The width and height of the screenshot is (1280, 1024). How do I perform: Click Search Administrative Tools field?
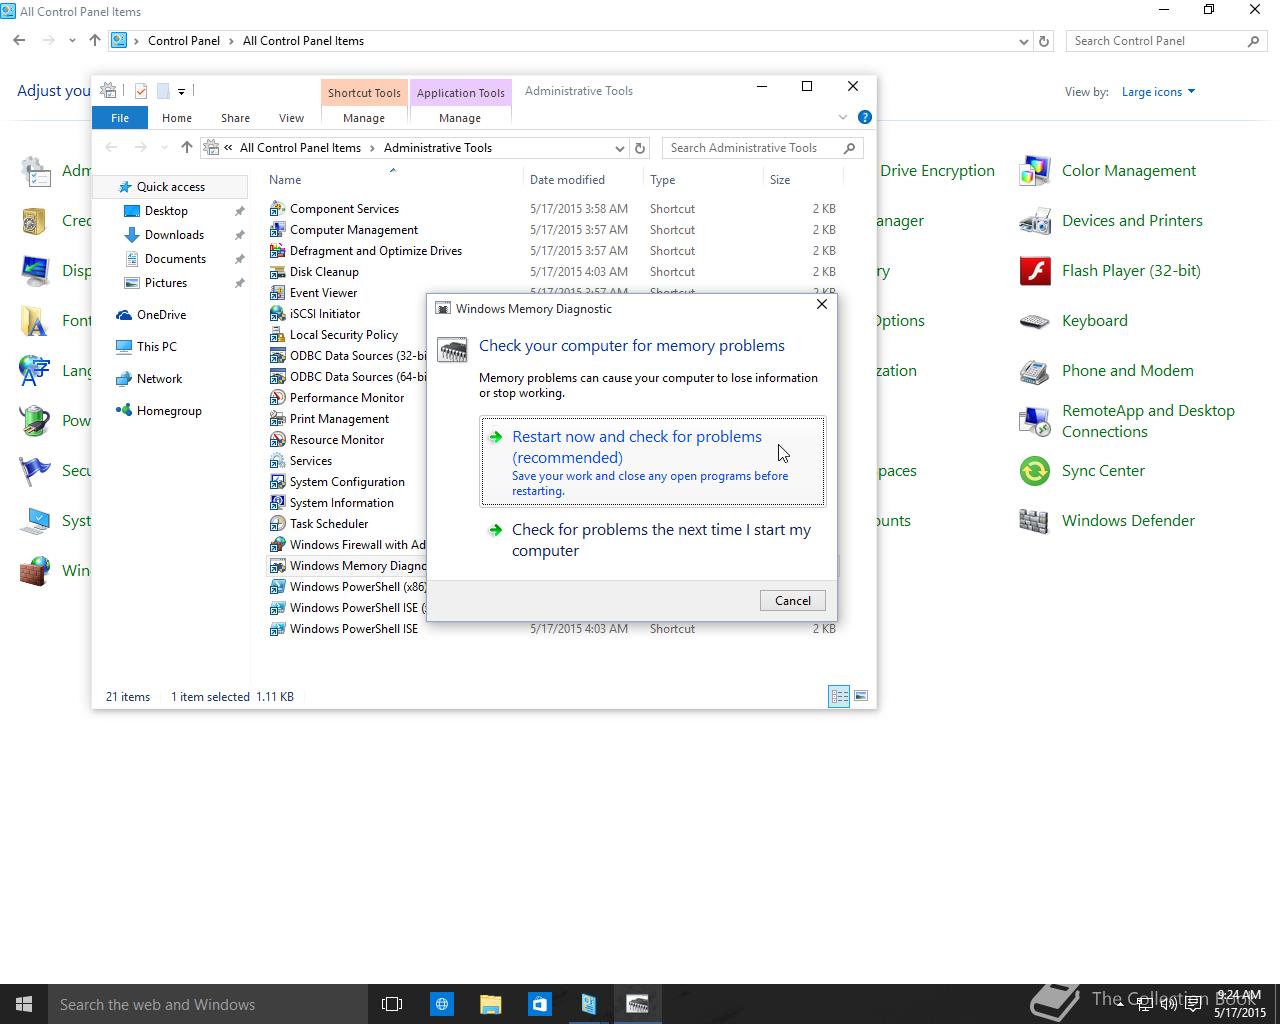pyautogui.click(x=763, y=148)
